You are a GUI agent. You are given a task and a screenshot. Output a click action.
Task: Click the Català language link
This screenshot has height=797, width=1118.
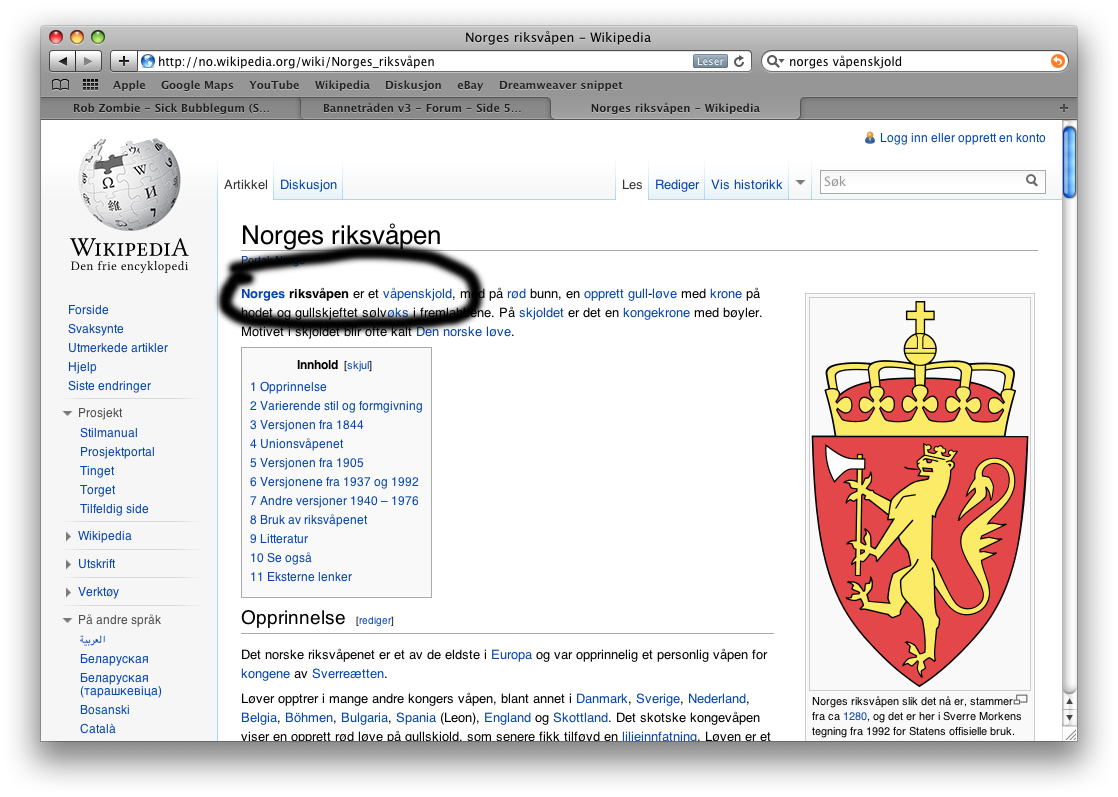point(98,729)
